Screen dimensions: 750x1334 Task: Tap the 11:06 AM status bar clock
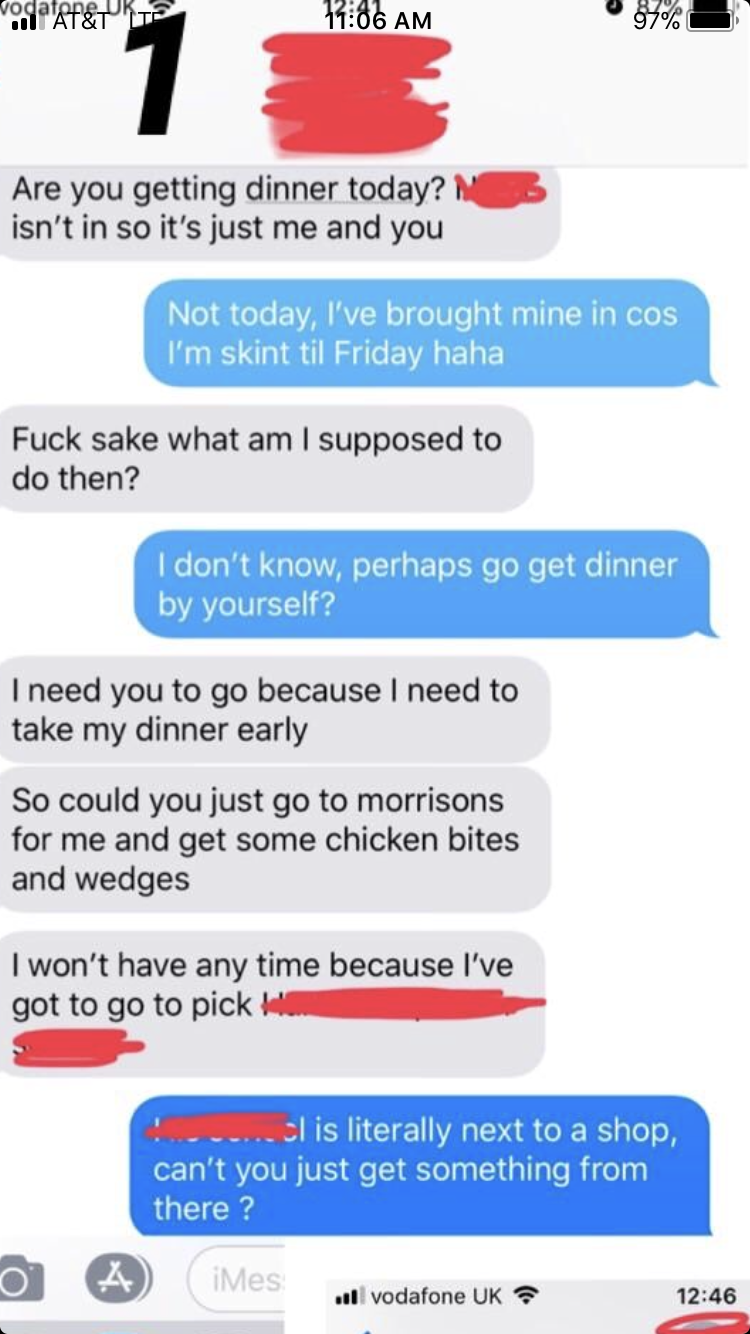[x=378, y=21]
